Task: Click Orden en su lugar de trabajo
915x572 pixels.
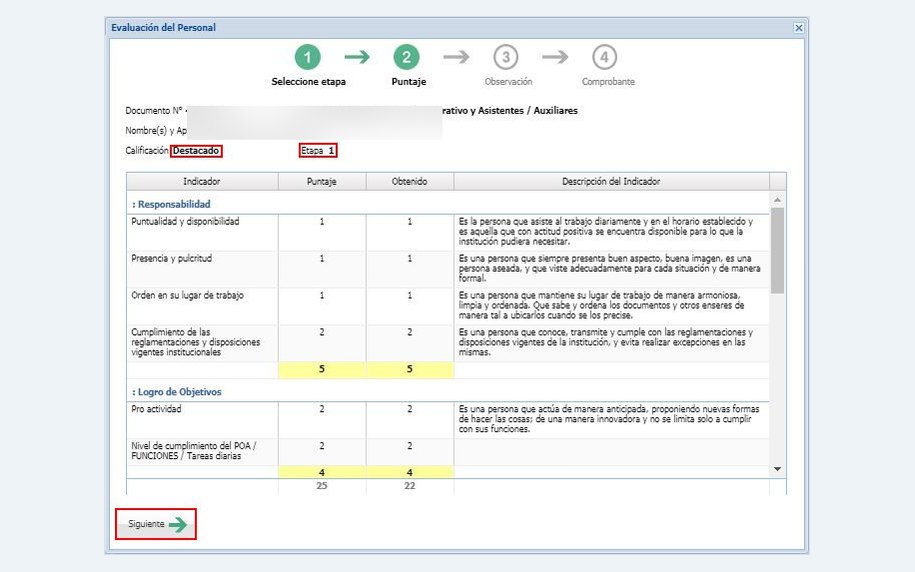Action: [x=187, y=295]
